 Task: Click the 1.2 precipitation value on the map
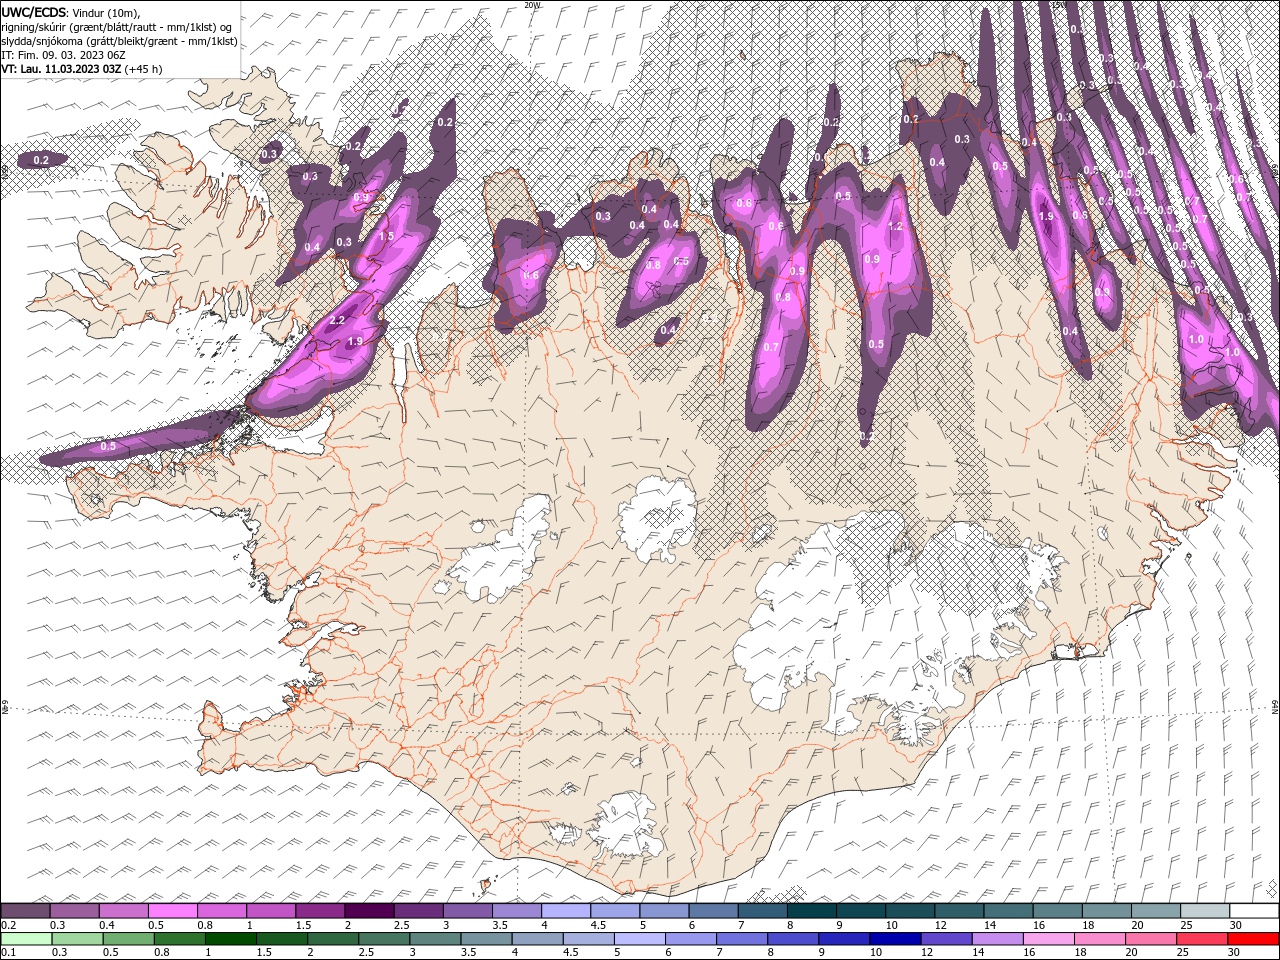coord(896,227)
